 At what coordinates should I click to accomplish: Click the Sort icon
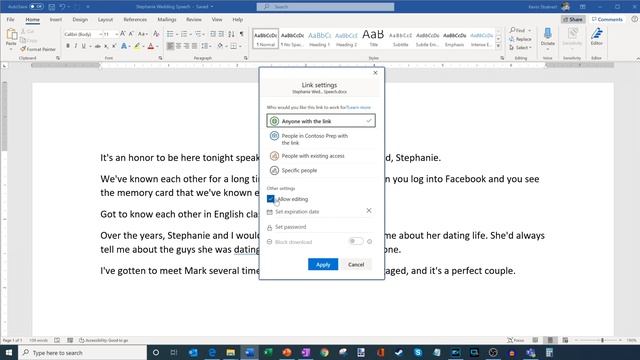click(231, 34)
